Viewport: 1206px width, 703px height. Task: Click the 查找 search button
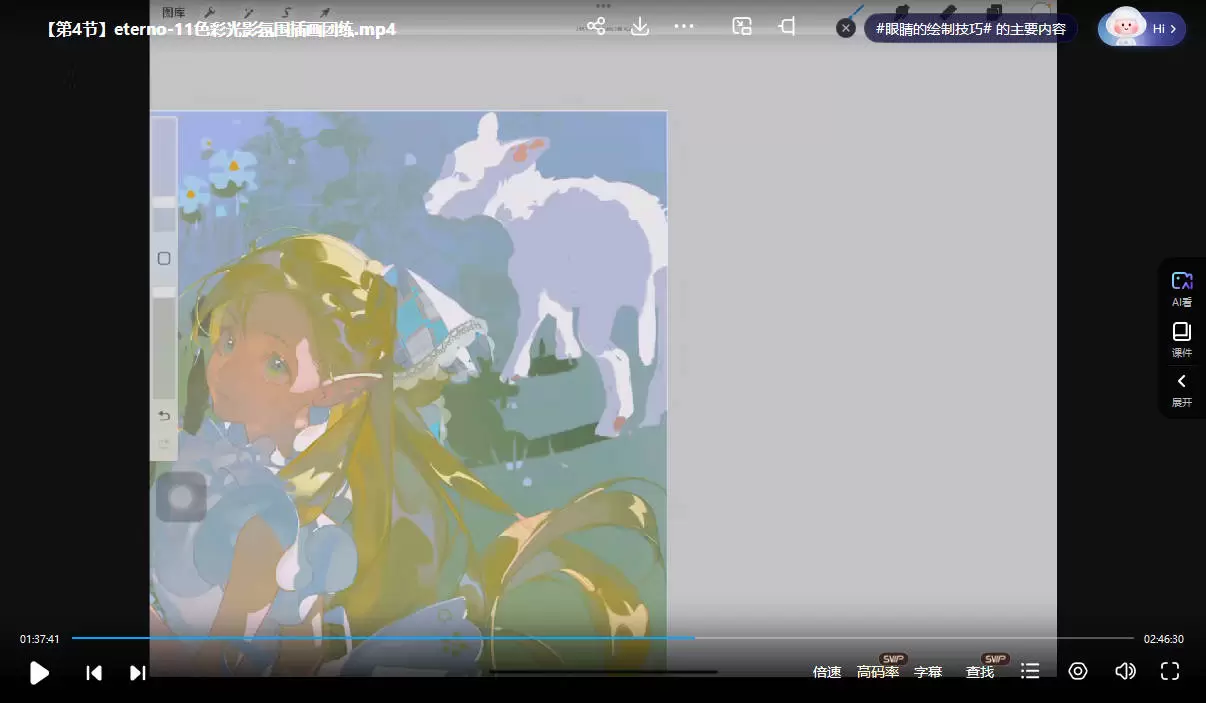click(x=980, y=672)
